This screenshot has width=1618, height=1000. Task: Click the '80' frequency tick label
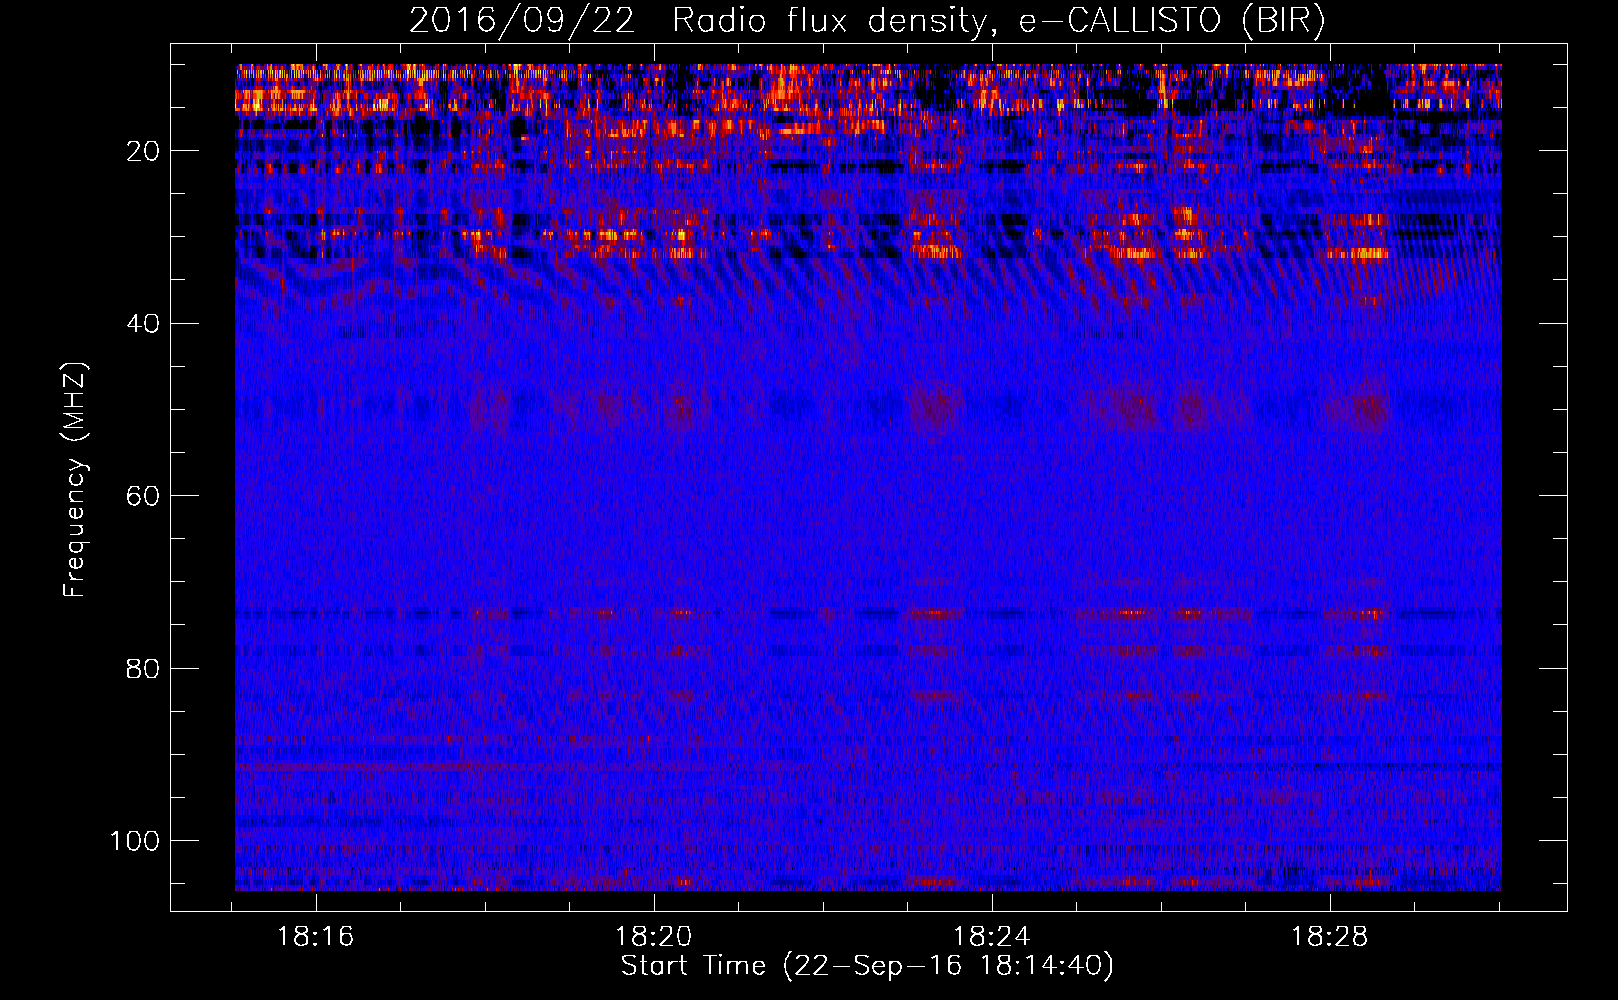pyautogui.click(x=143, y=668)
